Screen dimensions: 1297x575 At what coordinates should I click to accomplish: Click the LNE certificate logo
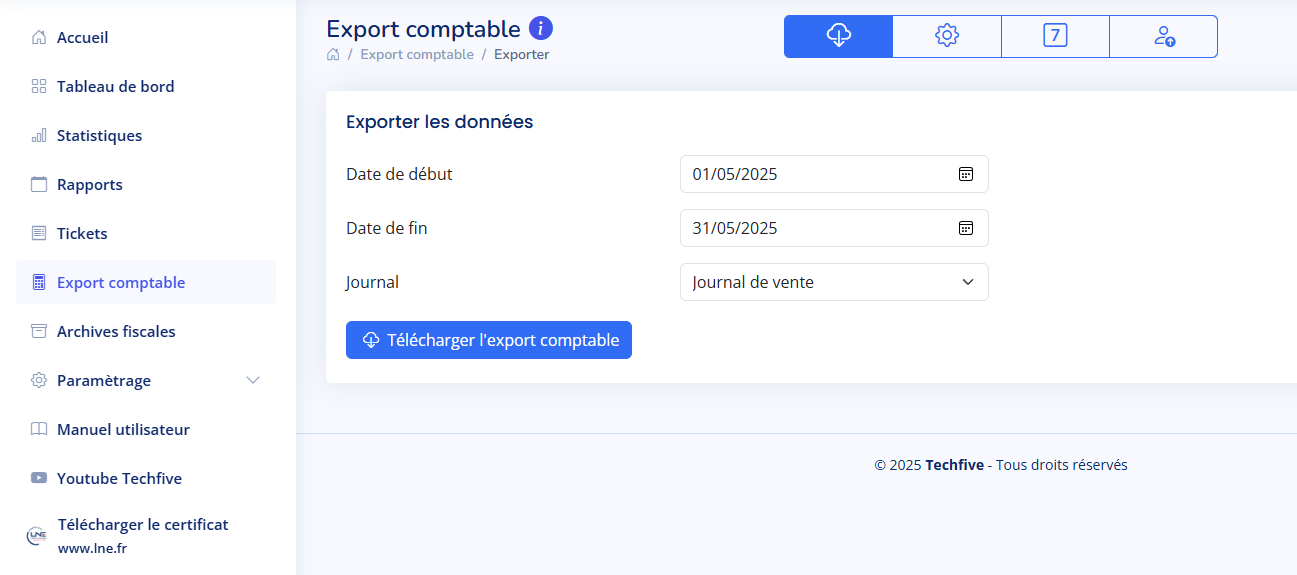(37, 536)
